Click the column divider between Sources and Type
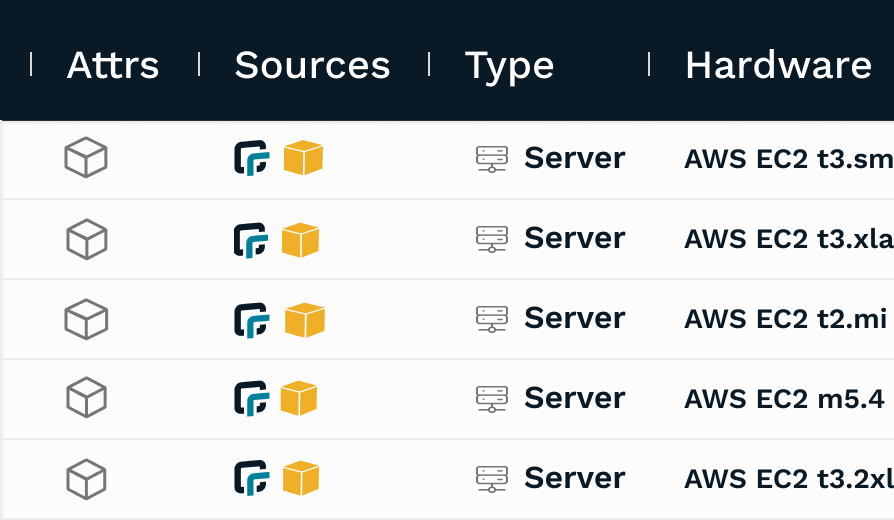The height and width of the screenshot is (520, 894). click(429, 64)
